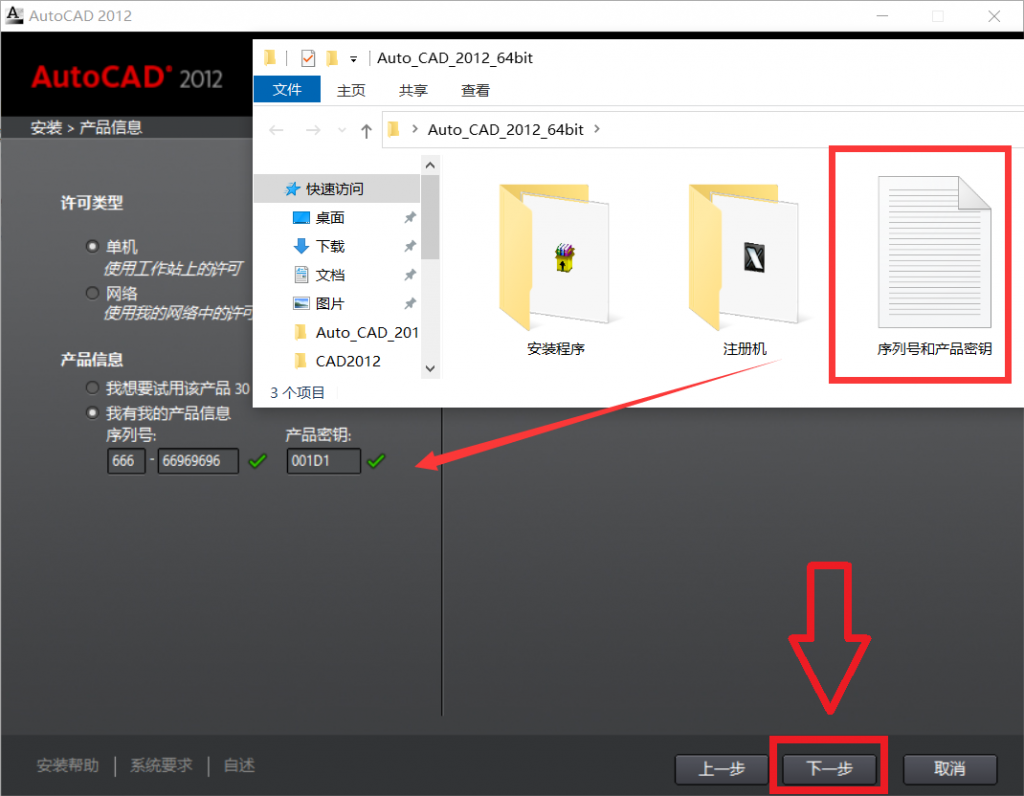This screenshot has width=1024, height=796.
Task: Click the 取消 button
Action: pyautogui.click(x=950, y=769)
